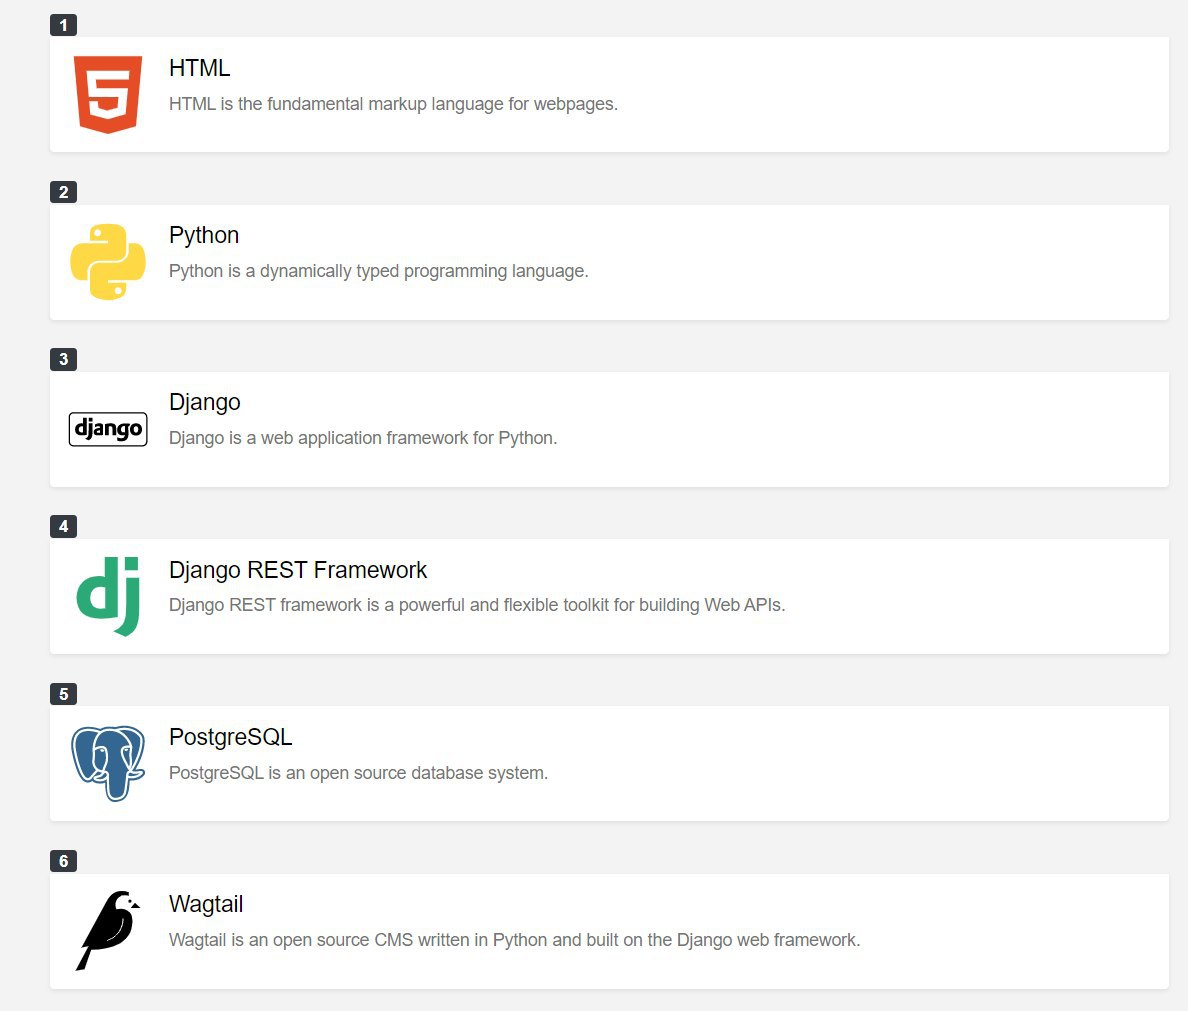The height and width of the screenshot is (1011, 1188).
Task: Click the number 1 badge
Action: pos(64,25)
